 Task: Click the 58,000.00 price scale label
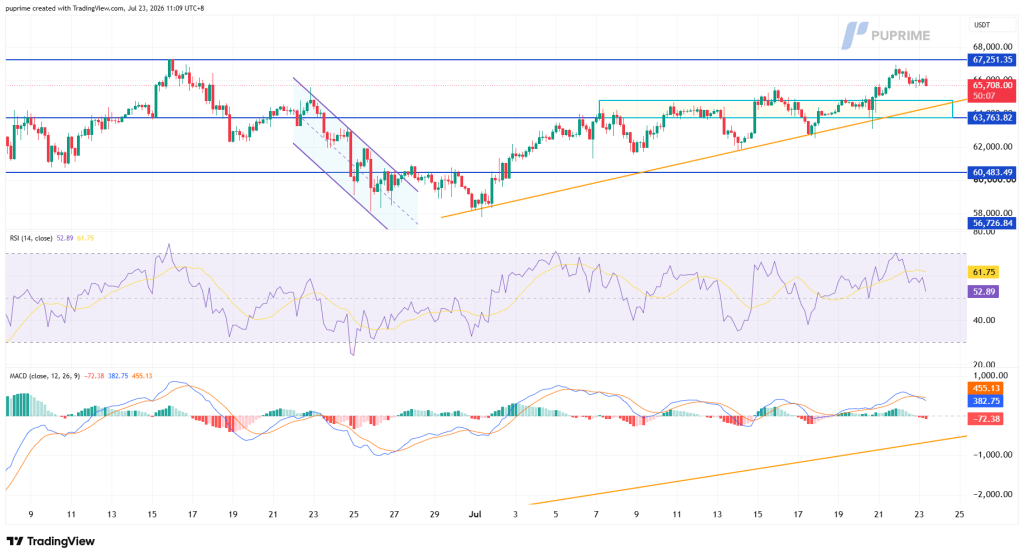(x=993, y=212)
